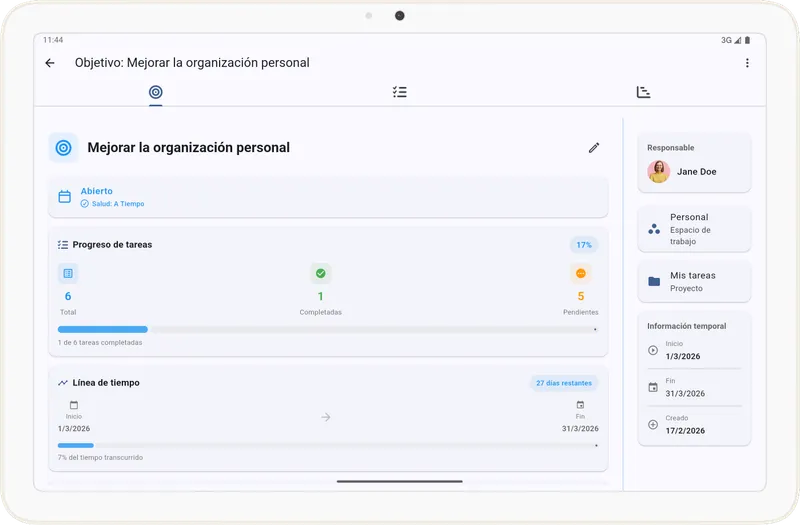Screen dimensions: 800x525
Task: Open Personal workspace card
Action: pos(694,229)
